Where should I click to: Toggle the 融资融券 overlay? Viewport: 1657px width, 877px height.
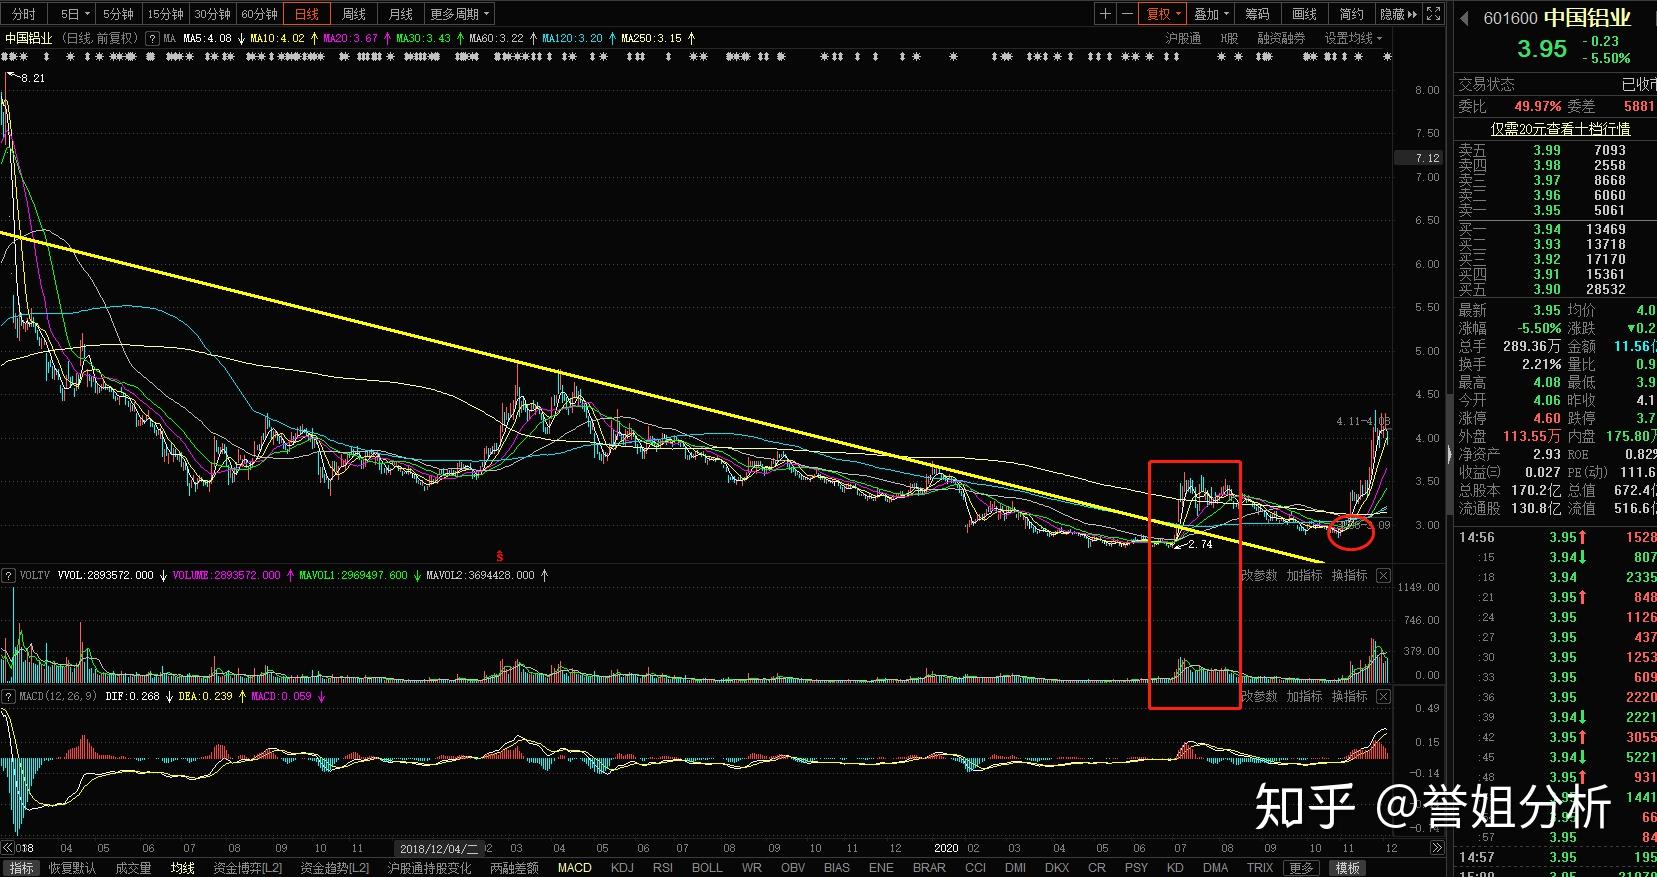(1281, 38)
